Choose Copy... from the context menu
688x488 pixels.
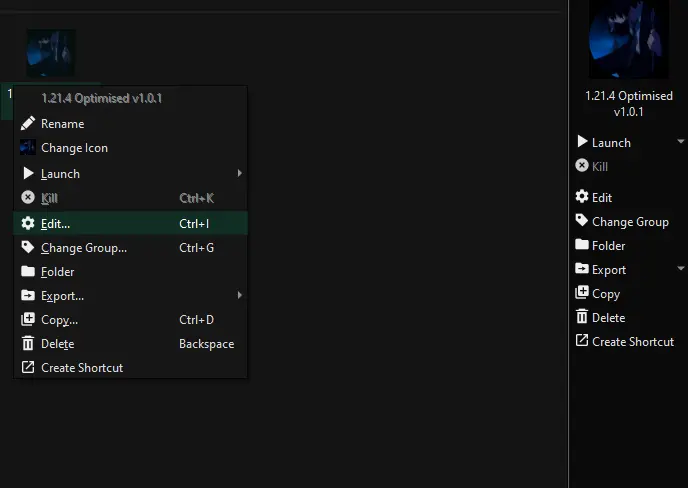coord(59,320)
